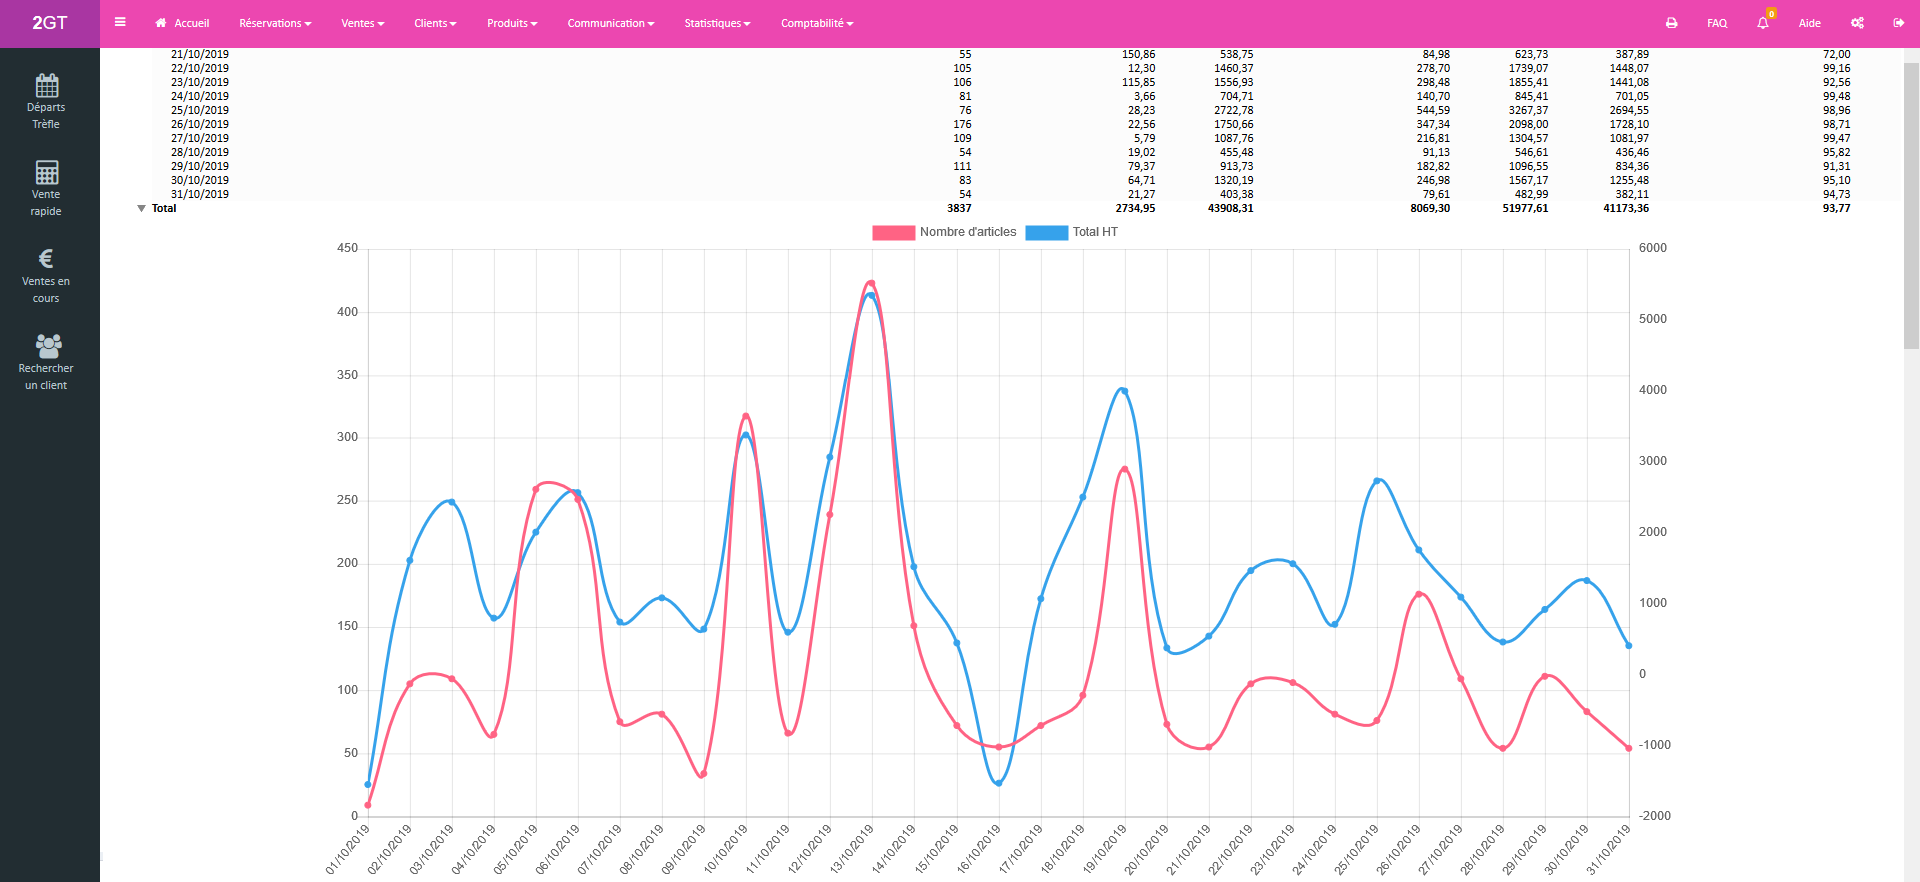Screen dimensions: 1920x882
Task: Open the notifications bell icon
Action: click(x=1763, y=23)
